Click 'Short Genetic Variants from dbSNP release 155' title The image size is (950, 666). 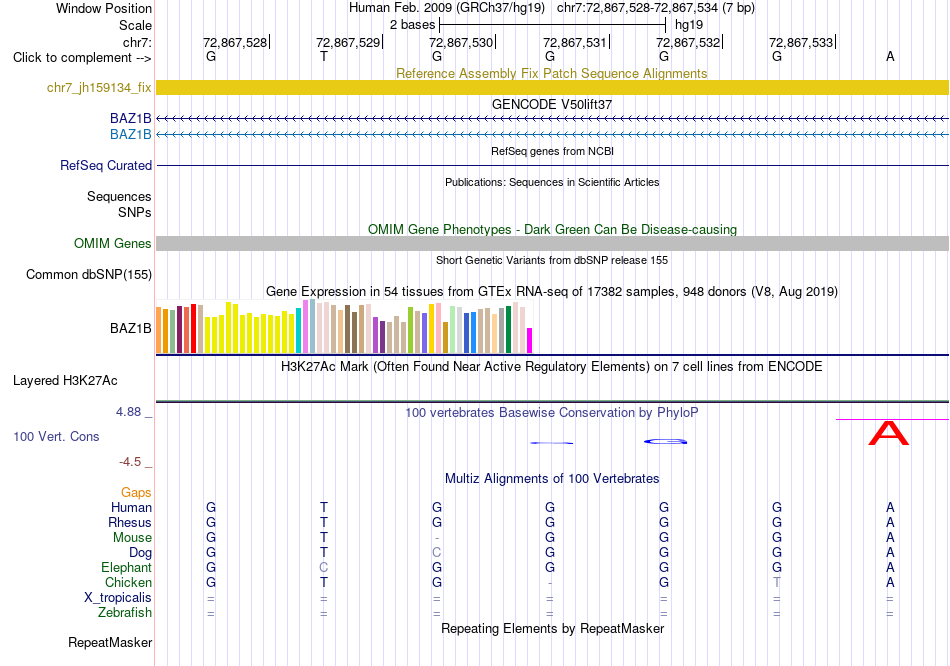point(552,260)
